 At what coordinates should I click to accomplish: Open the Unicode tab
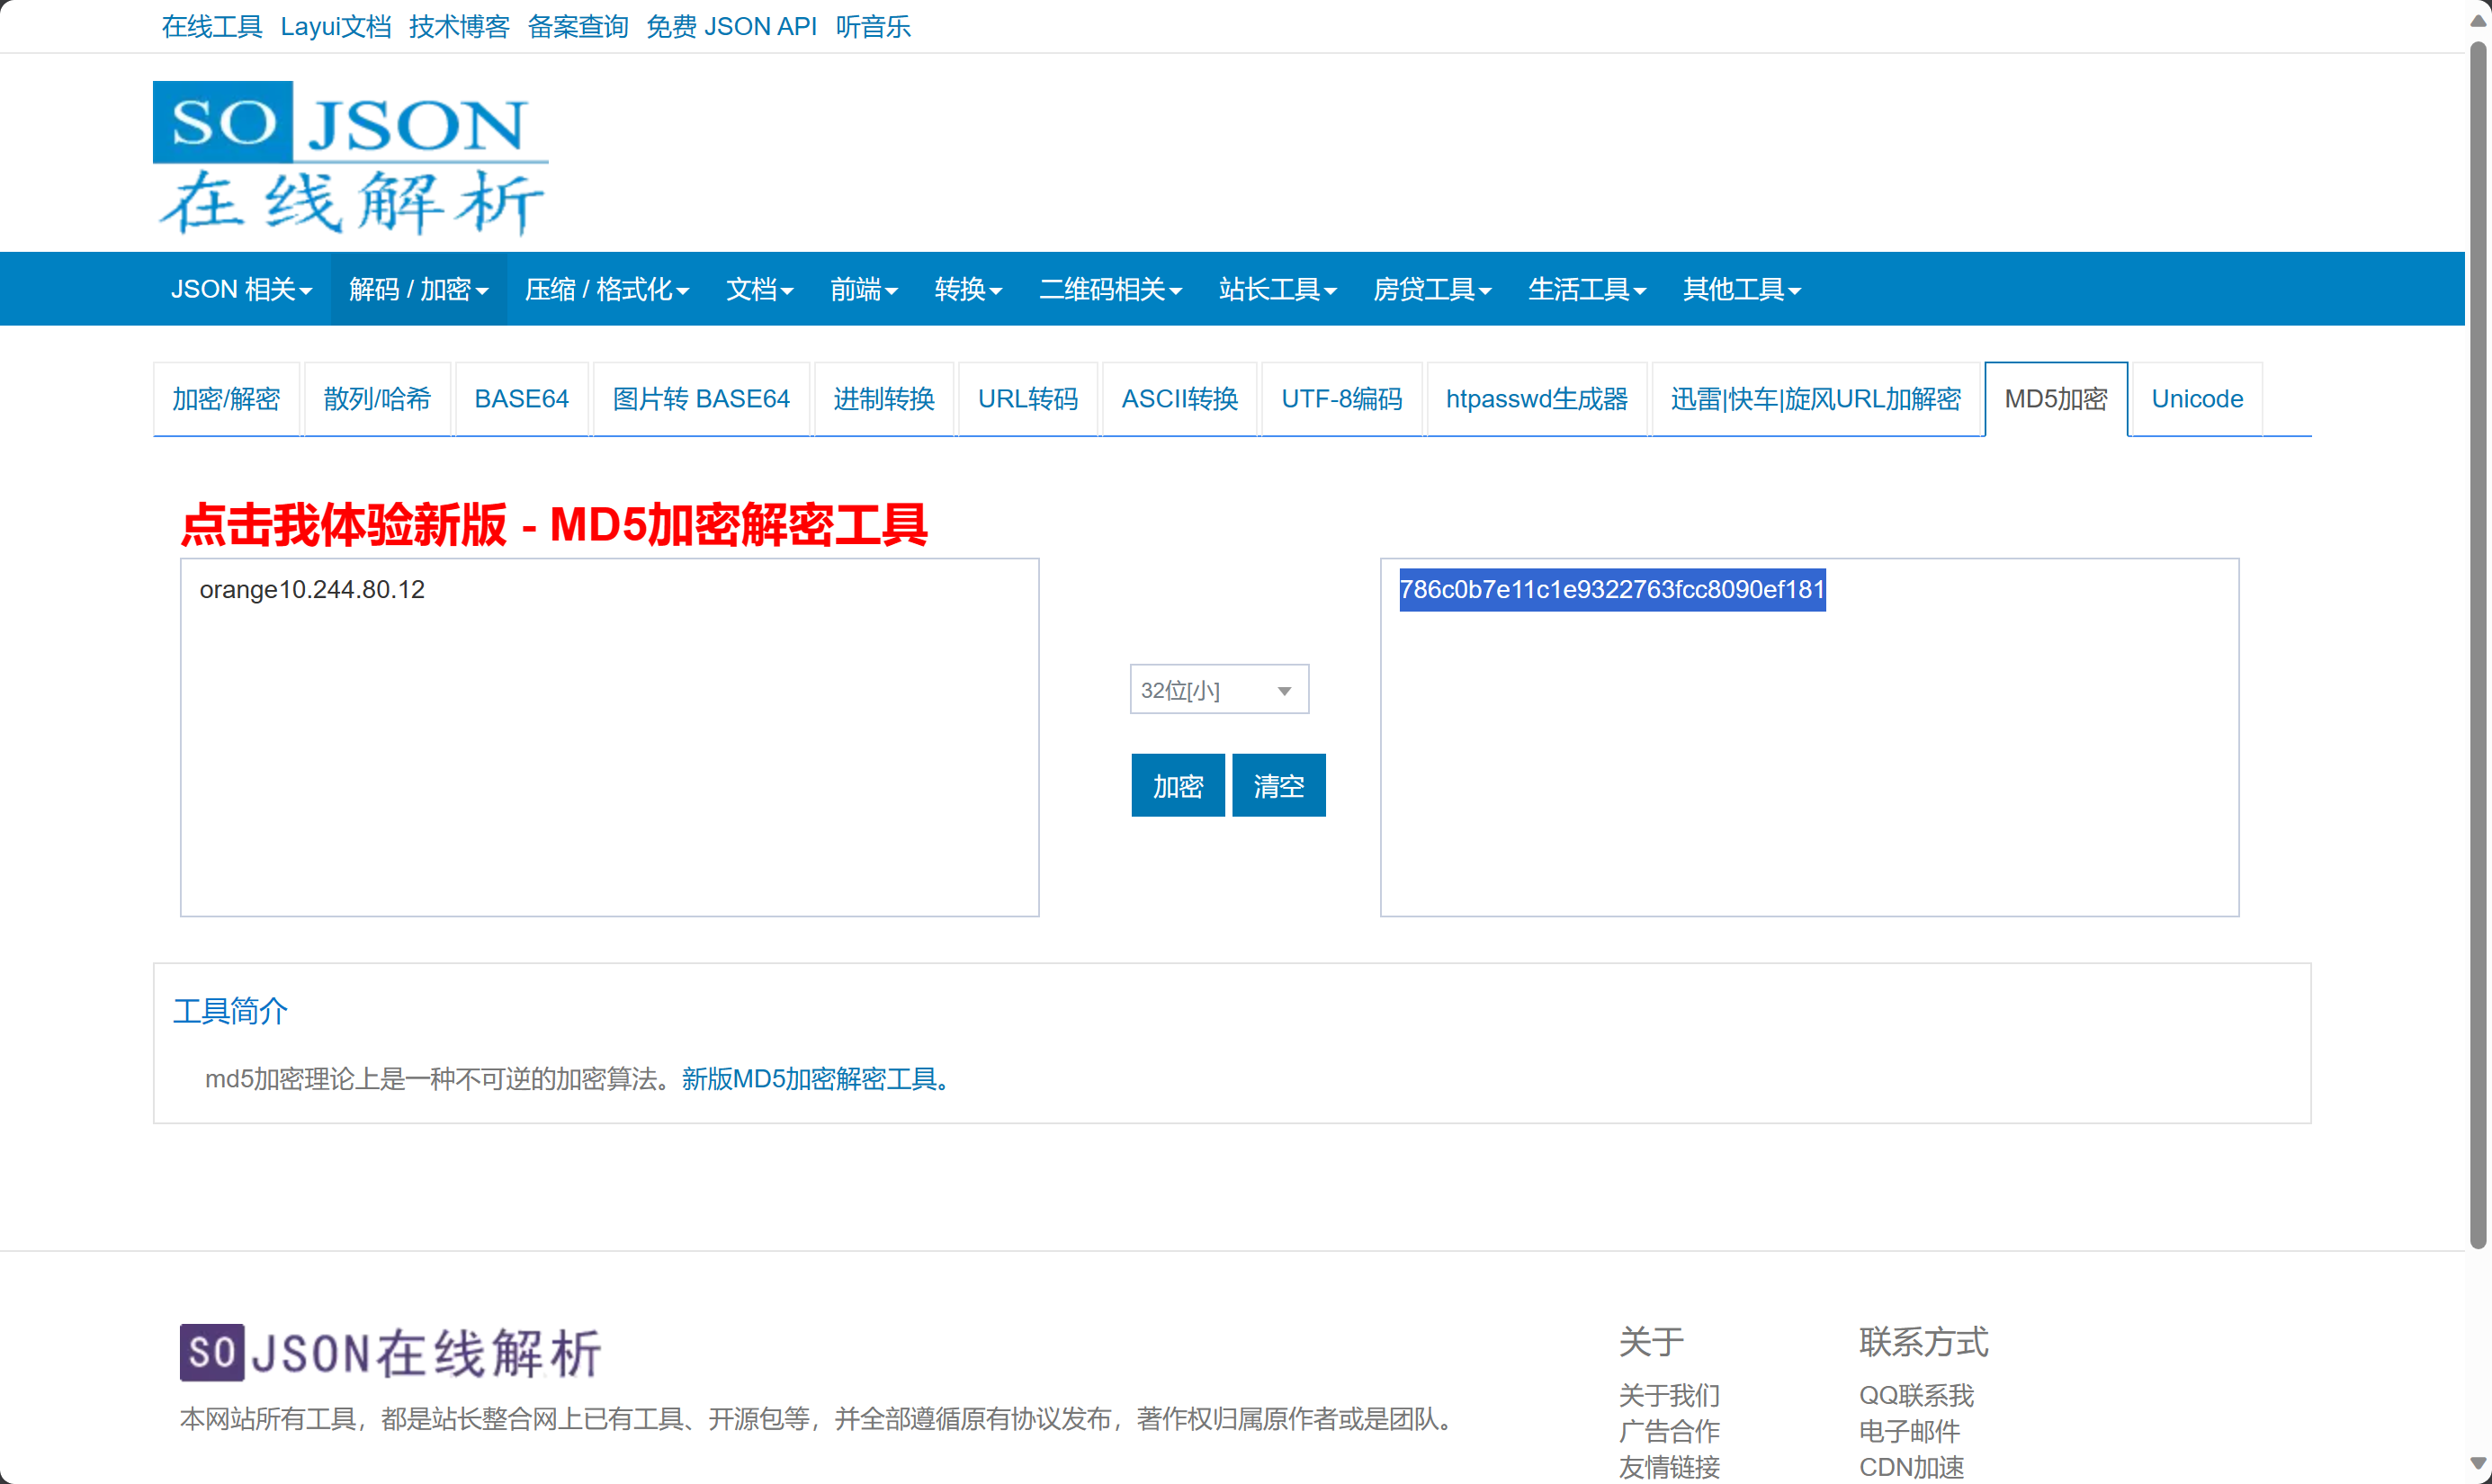tap(2196, 399)
